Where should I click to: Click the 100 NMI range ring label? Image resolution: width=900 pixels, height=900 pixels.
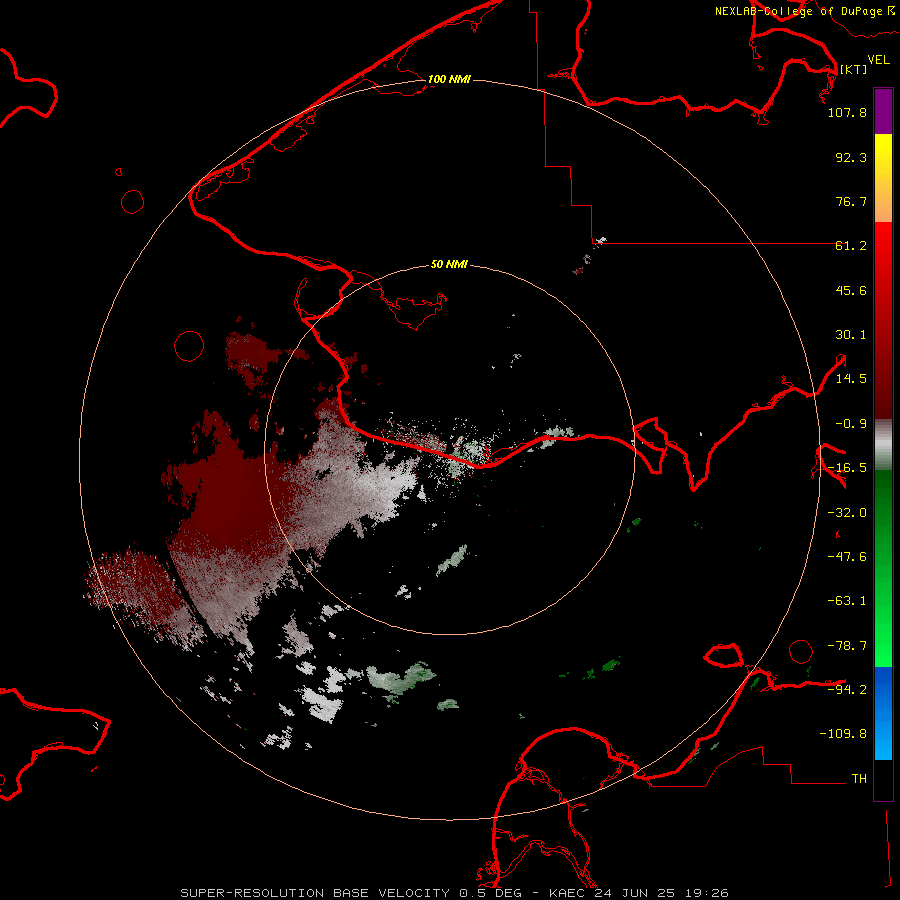click(449, 79)
